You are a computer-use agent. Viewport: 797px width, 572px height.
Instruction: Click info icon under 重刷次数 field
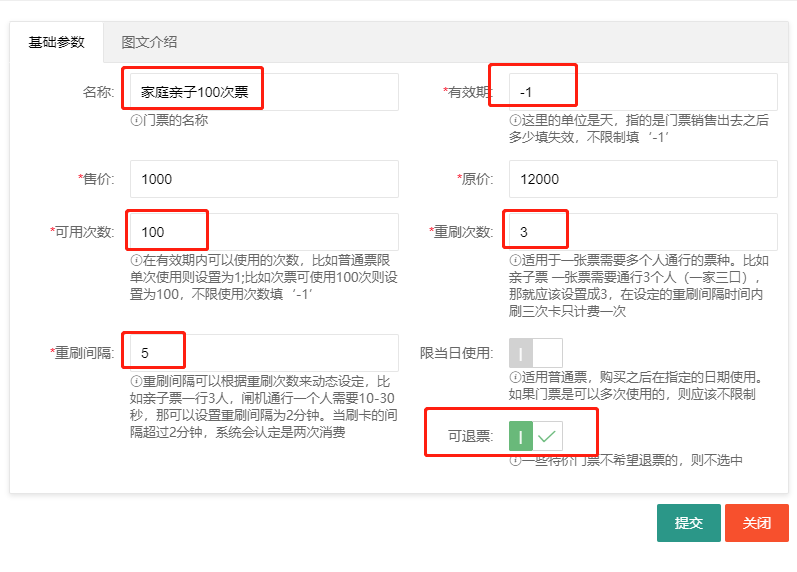point(515,260)
